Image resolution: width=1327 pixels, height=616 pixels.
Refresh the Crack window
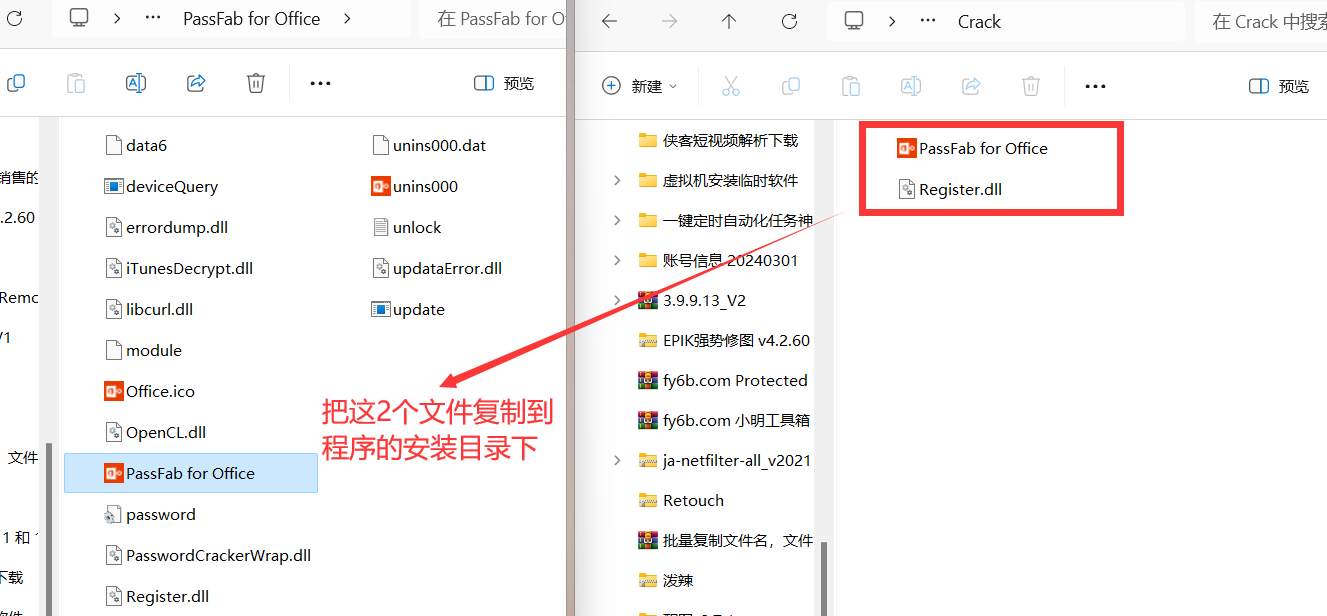pyautogui.click(x=789, y=21)
